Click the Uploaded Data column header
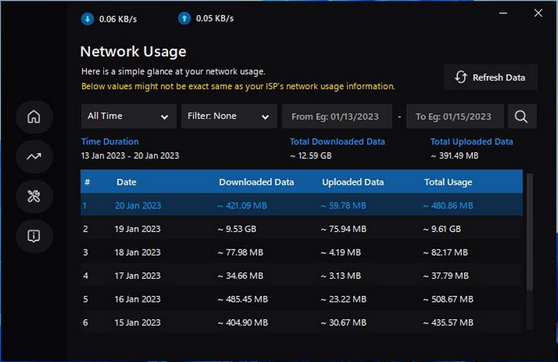Screen dimensions: 558x362 [x=353, y=182]
